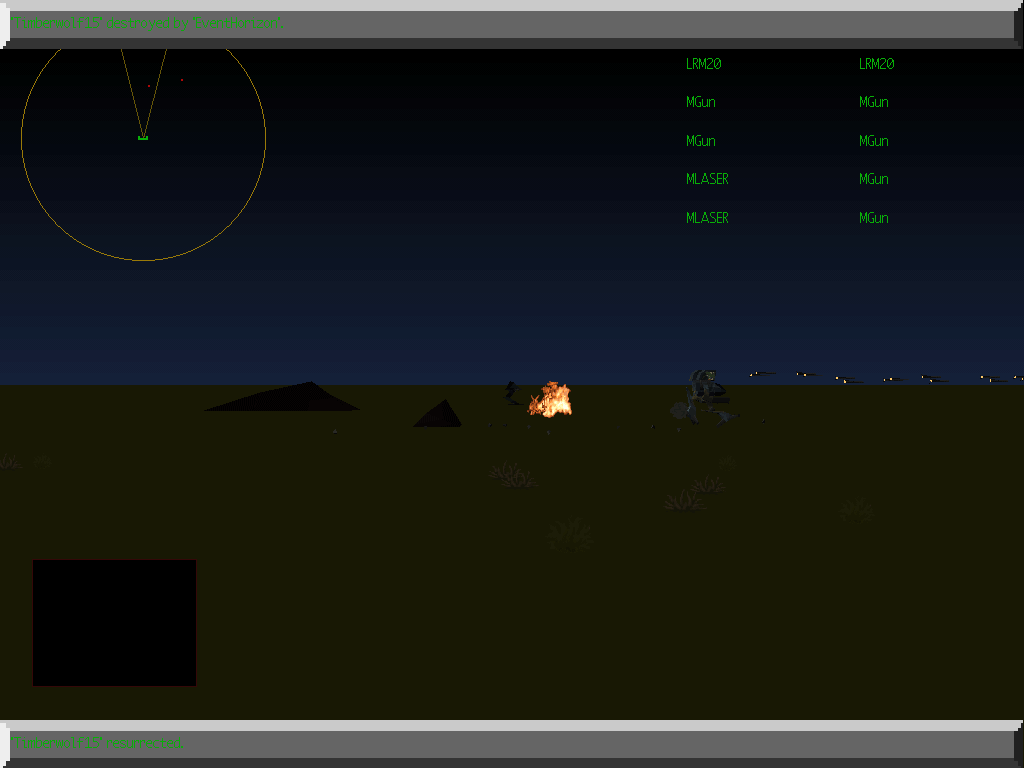Select the bottom MGun in right column

(871, 217)
